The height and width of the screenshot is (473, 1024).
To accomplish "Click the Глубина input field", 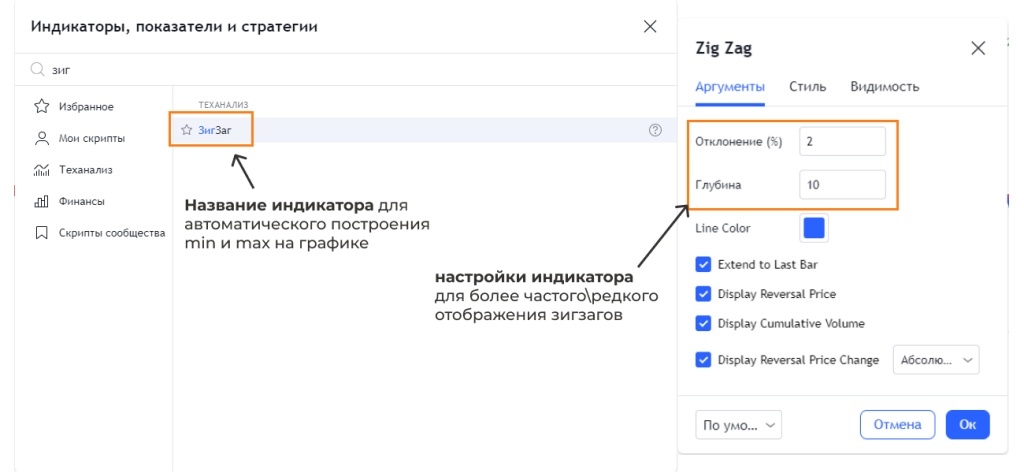I will [x=842, y=185].
